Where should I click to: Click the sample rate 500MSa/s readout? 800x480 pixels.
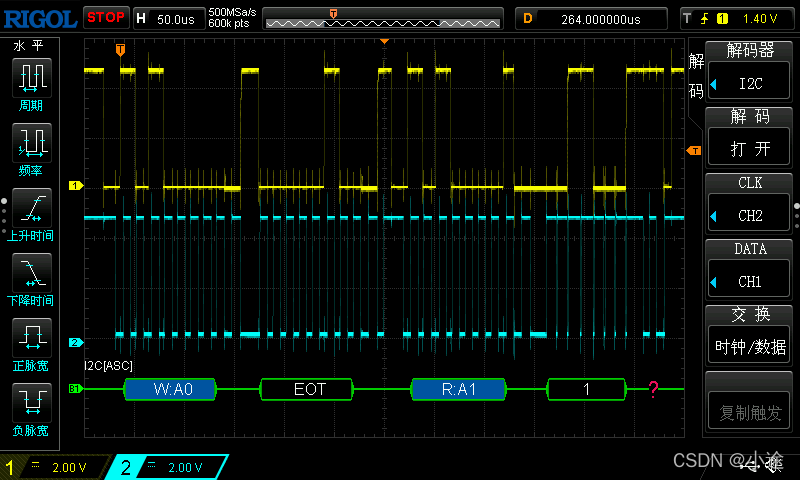tap(232, 12)
